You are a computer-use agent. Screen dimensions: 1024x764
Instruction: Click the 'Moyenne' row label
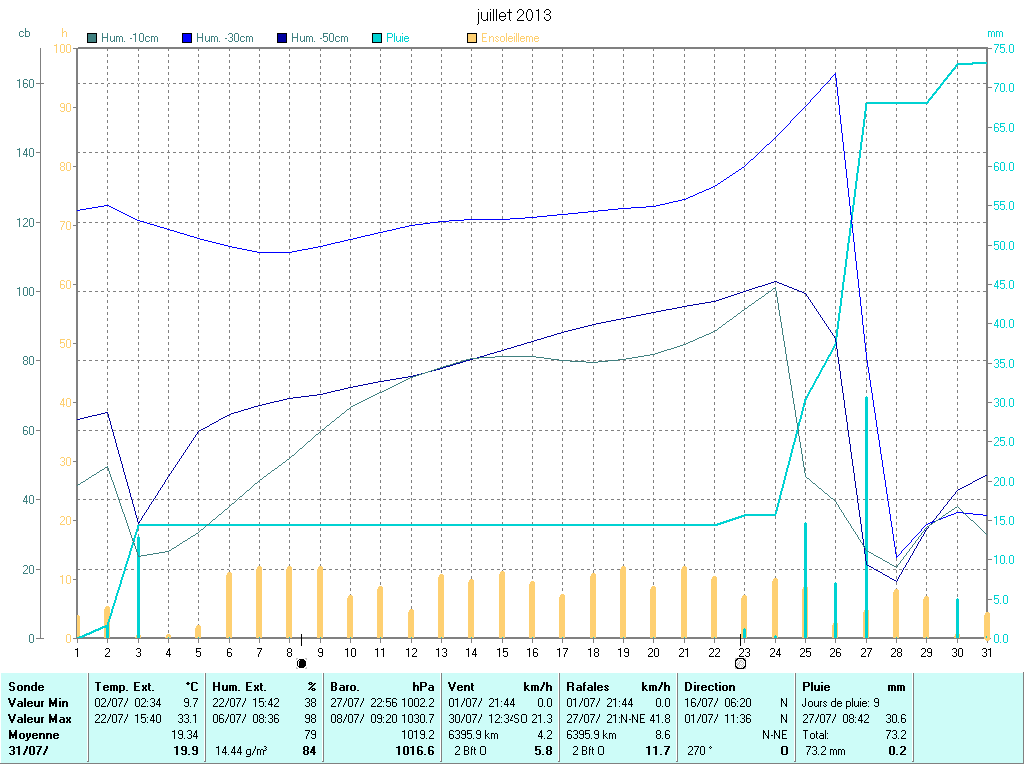pyautogui.click(x=32, y=735)
